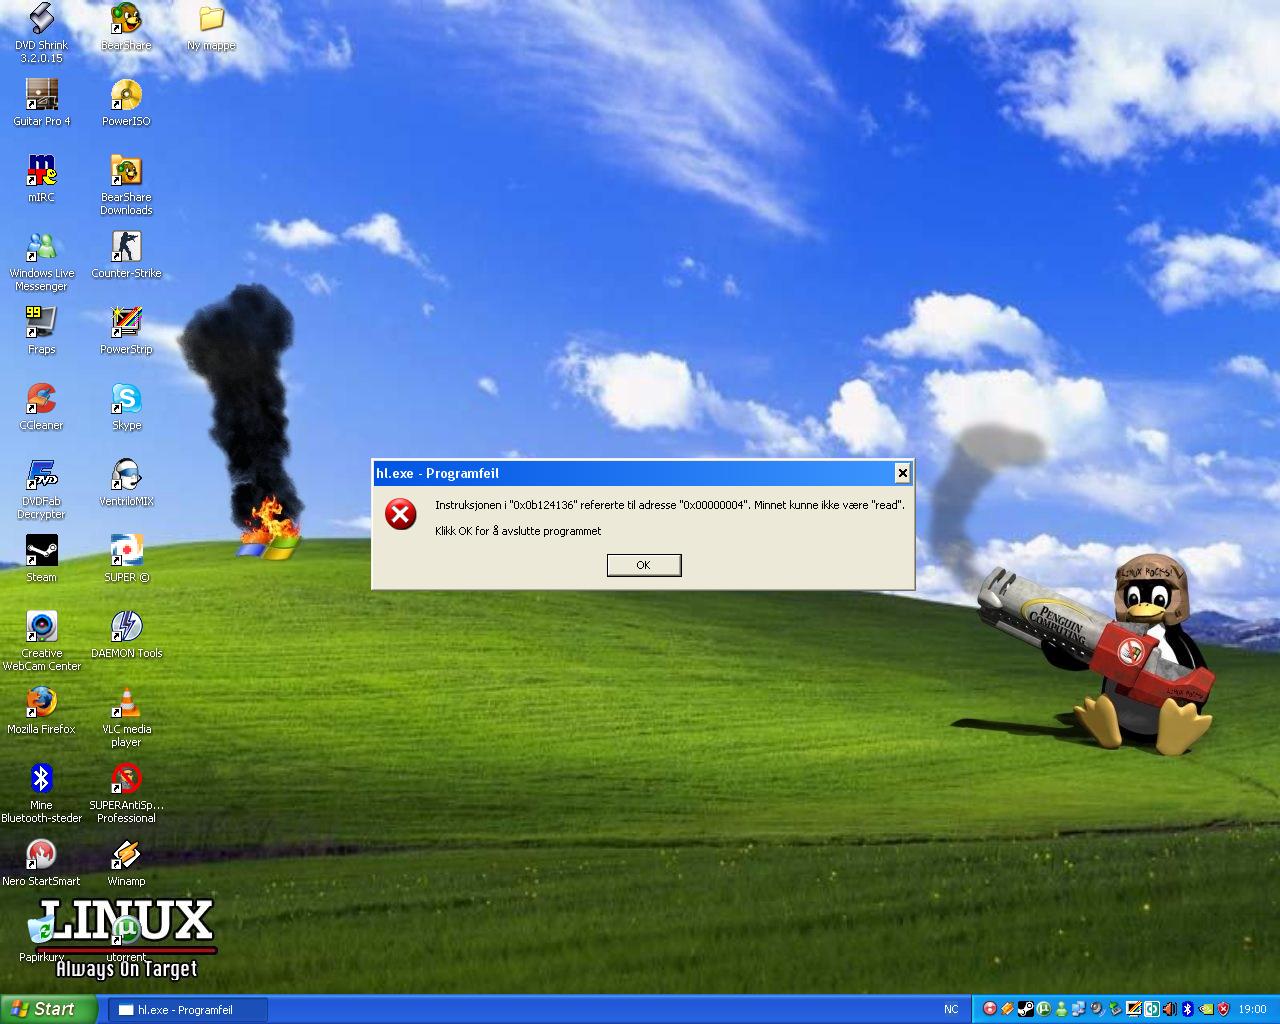Select the Skype desktop icon
The height and width of the screenshot is (1024, 1280).
coord(126,406)
